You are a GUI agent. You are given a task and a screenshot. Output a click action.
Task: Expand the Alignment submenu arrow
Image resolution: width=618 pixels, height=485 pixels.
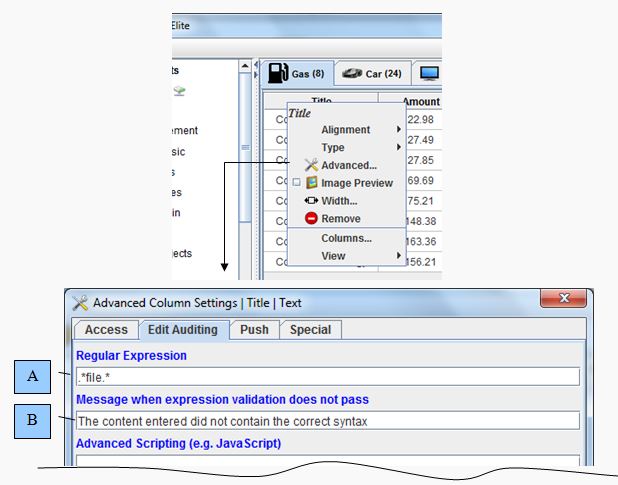tap(399, 130)
